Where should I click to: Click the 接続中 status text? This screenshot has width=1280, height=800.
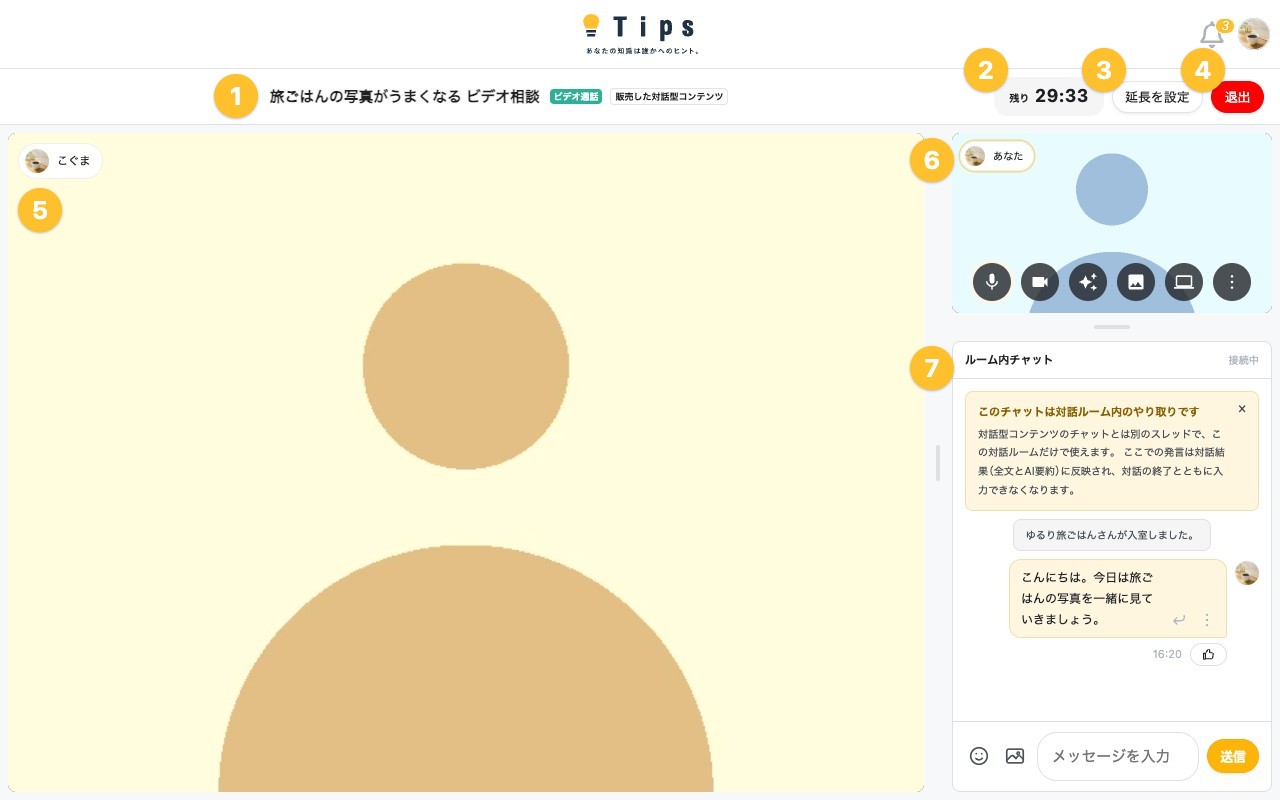tap(1243, 360)
